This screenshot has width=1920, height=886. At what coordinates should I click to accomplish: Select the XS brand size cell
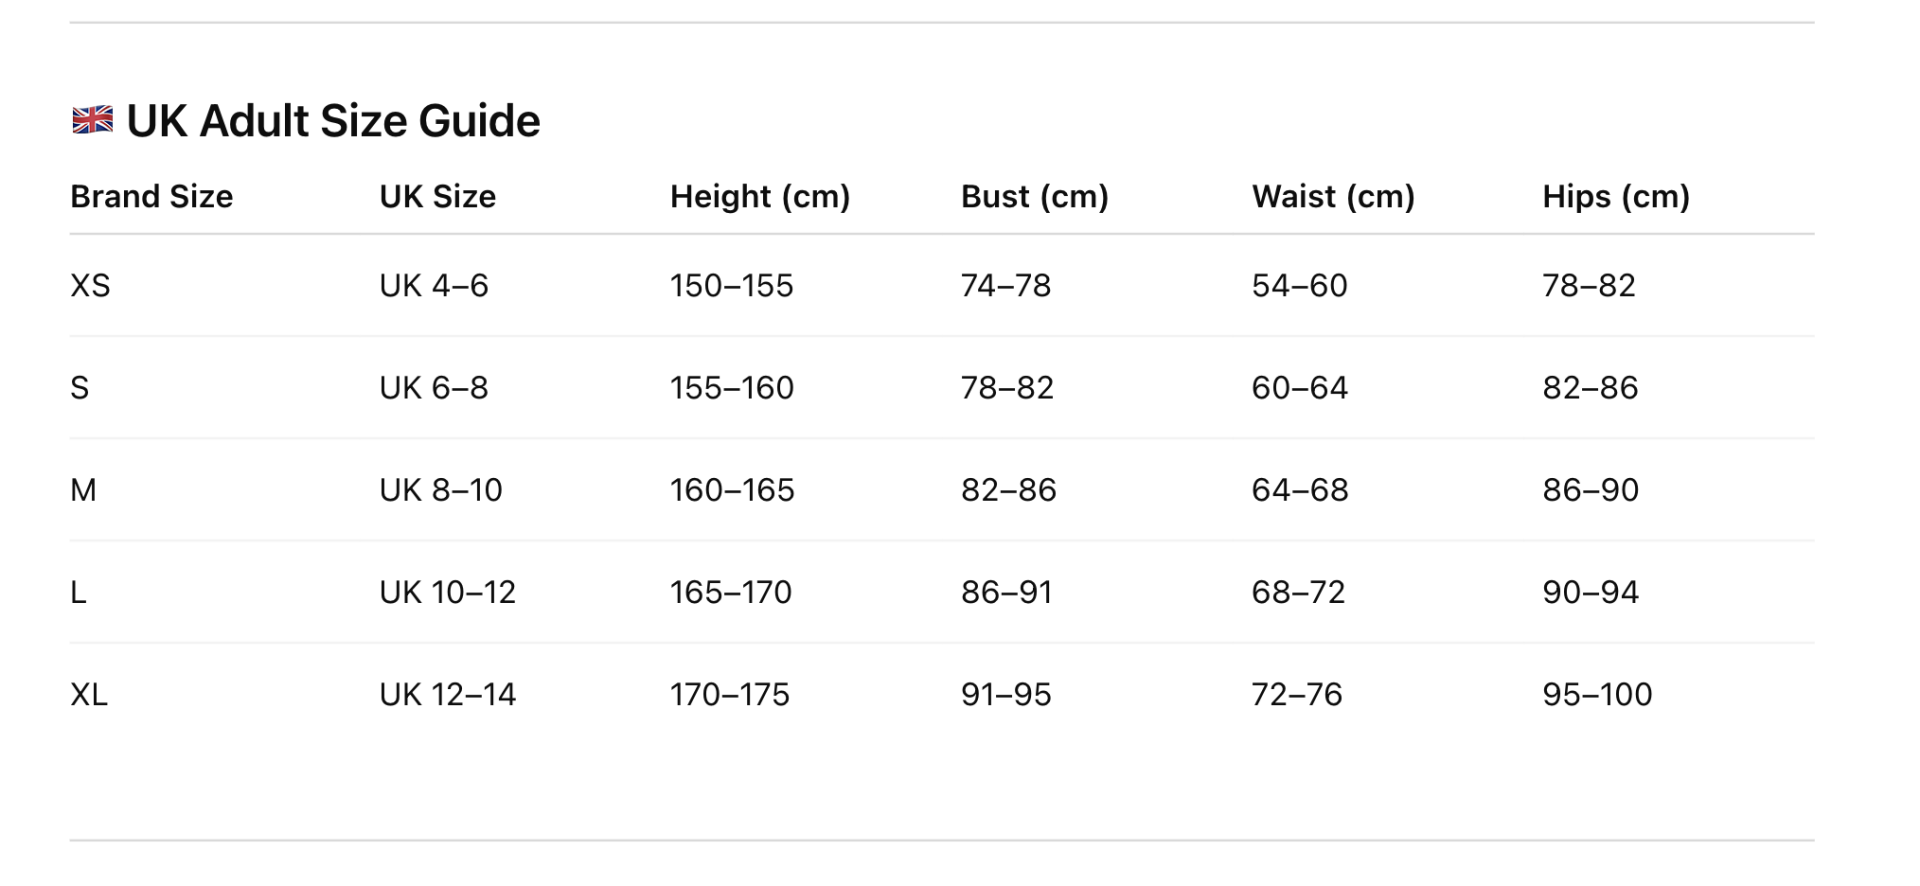[x=90, y=286]
